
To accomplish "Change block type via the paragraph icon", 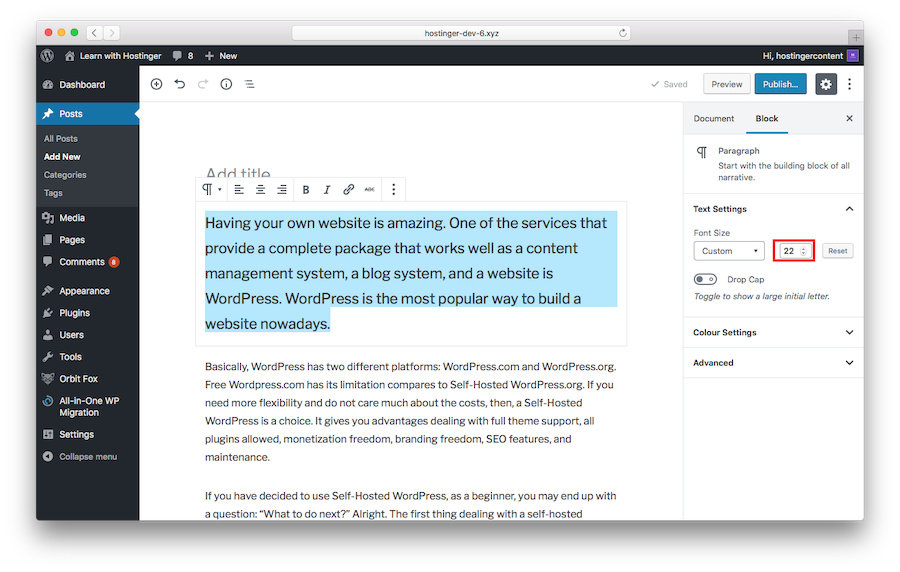I will [211, 189].
